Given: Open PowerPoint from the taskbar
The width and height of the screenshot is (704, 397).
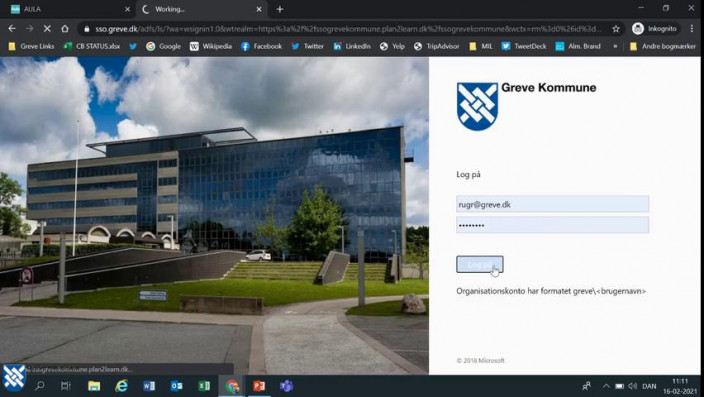Looking at the screenshot, I should 259,386.
